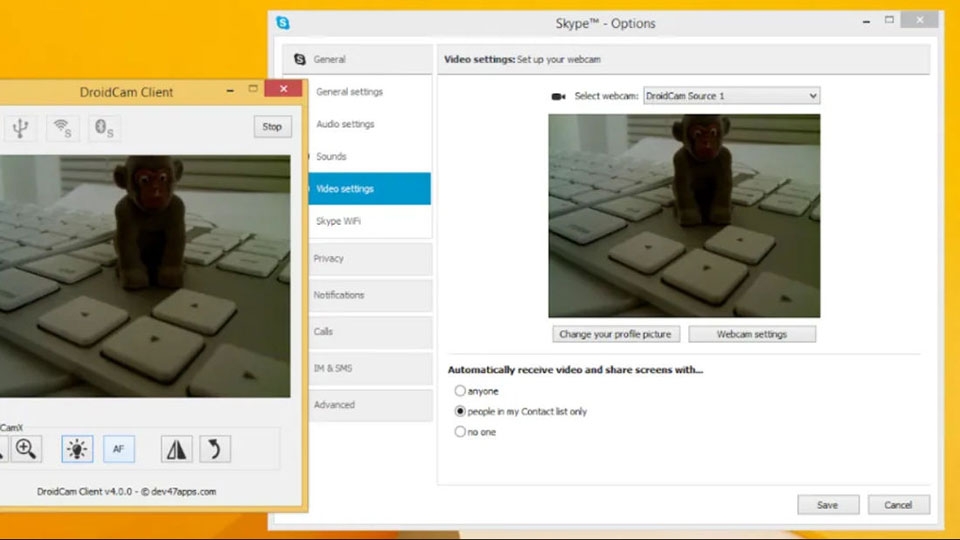The width and height of the screenshot is (960, 540).
Task: Expand the Notifications section
Action: point(370,295)
